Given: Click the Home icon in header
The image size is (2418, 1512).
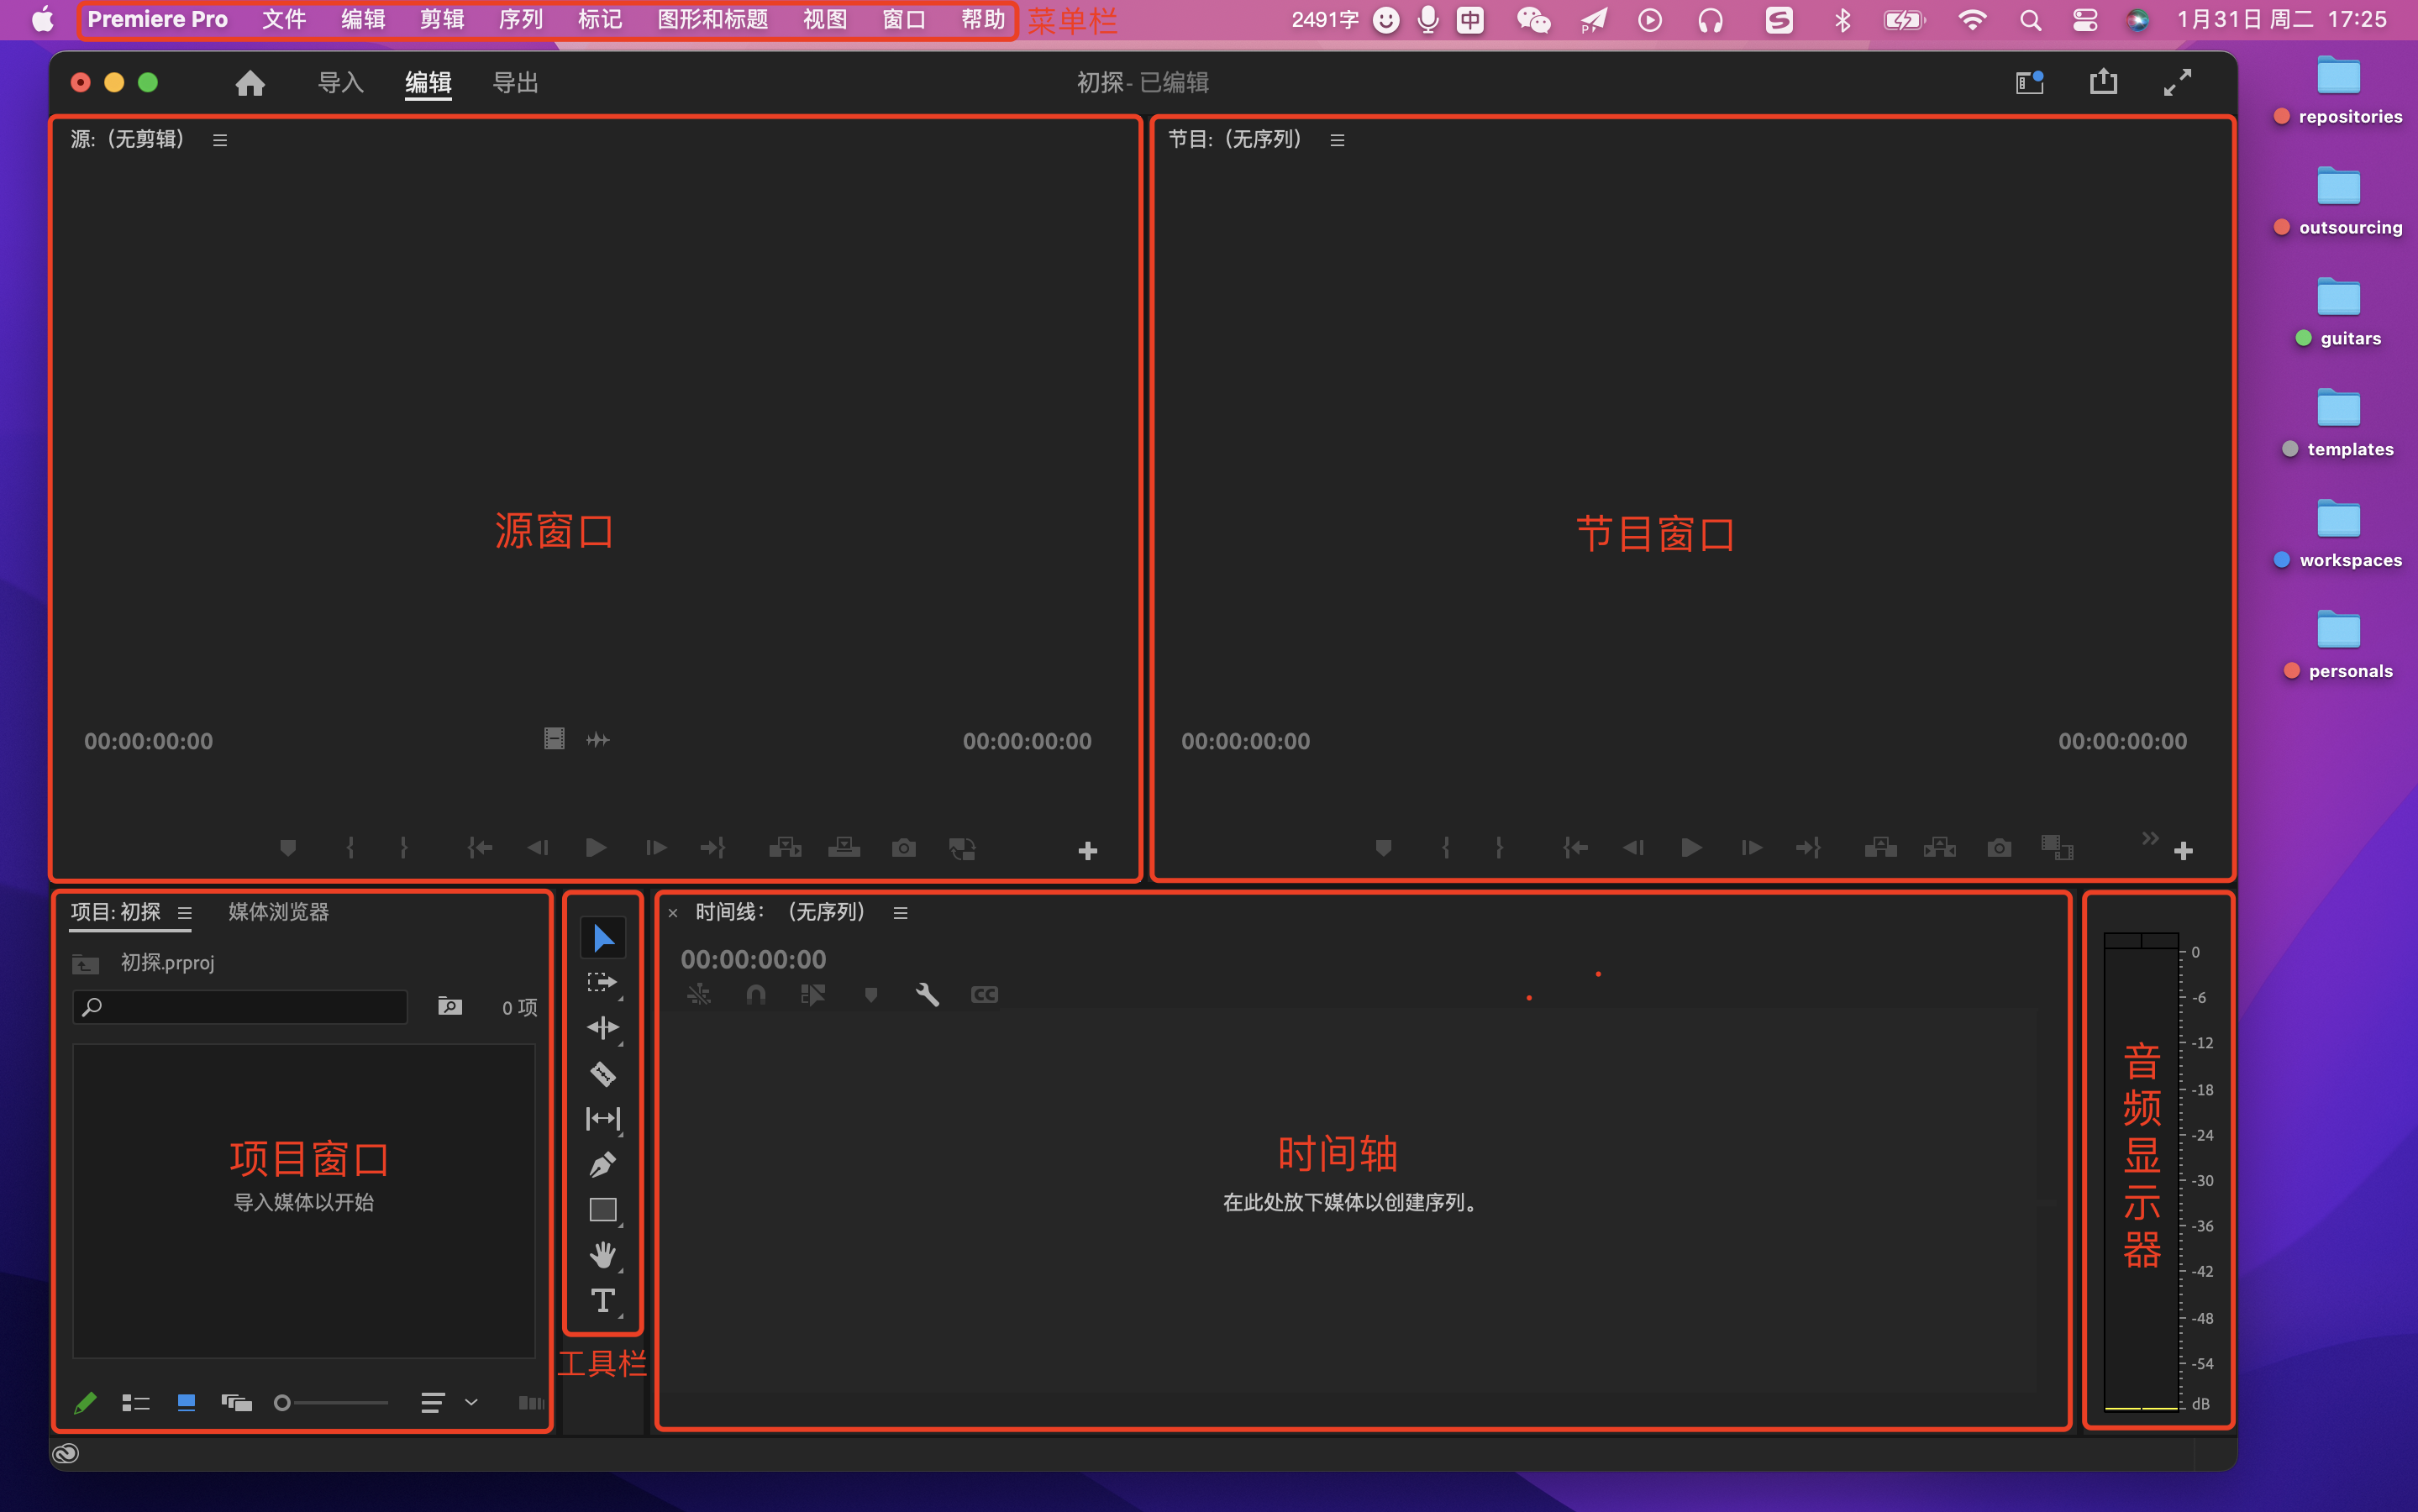Looking at the screenshot, I should click(x=250, y=83).
